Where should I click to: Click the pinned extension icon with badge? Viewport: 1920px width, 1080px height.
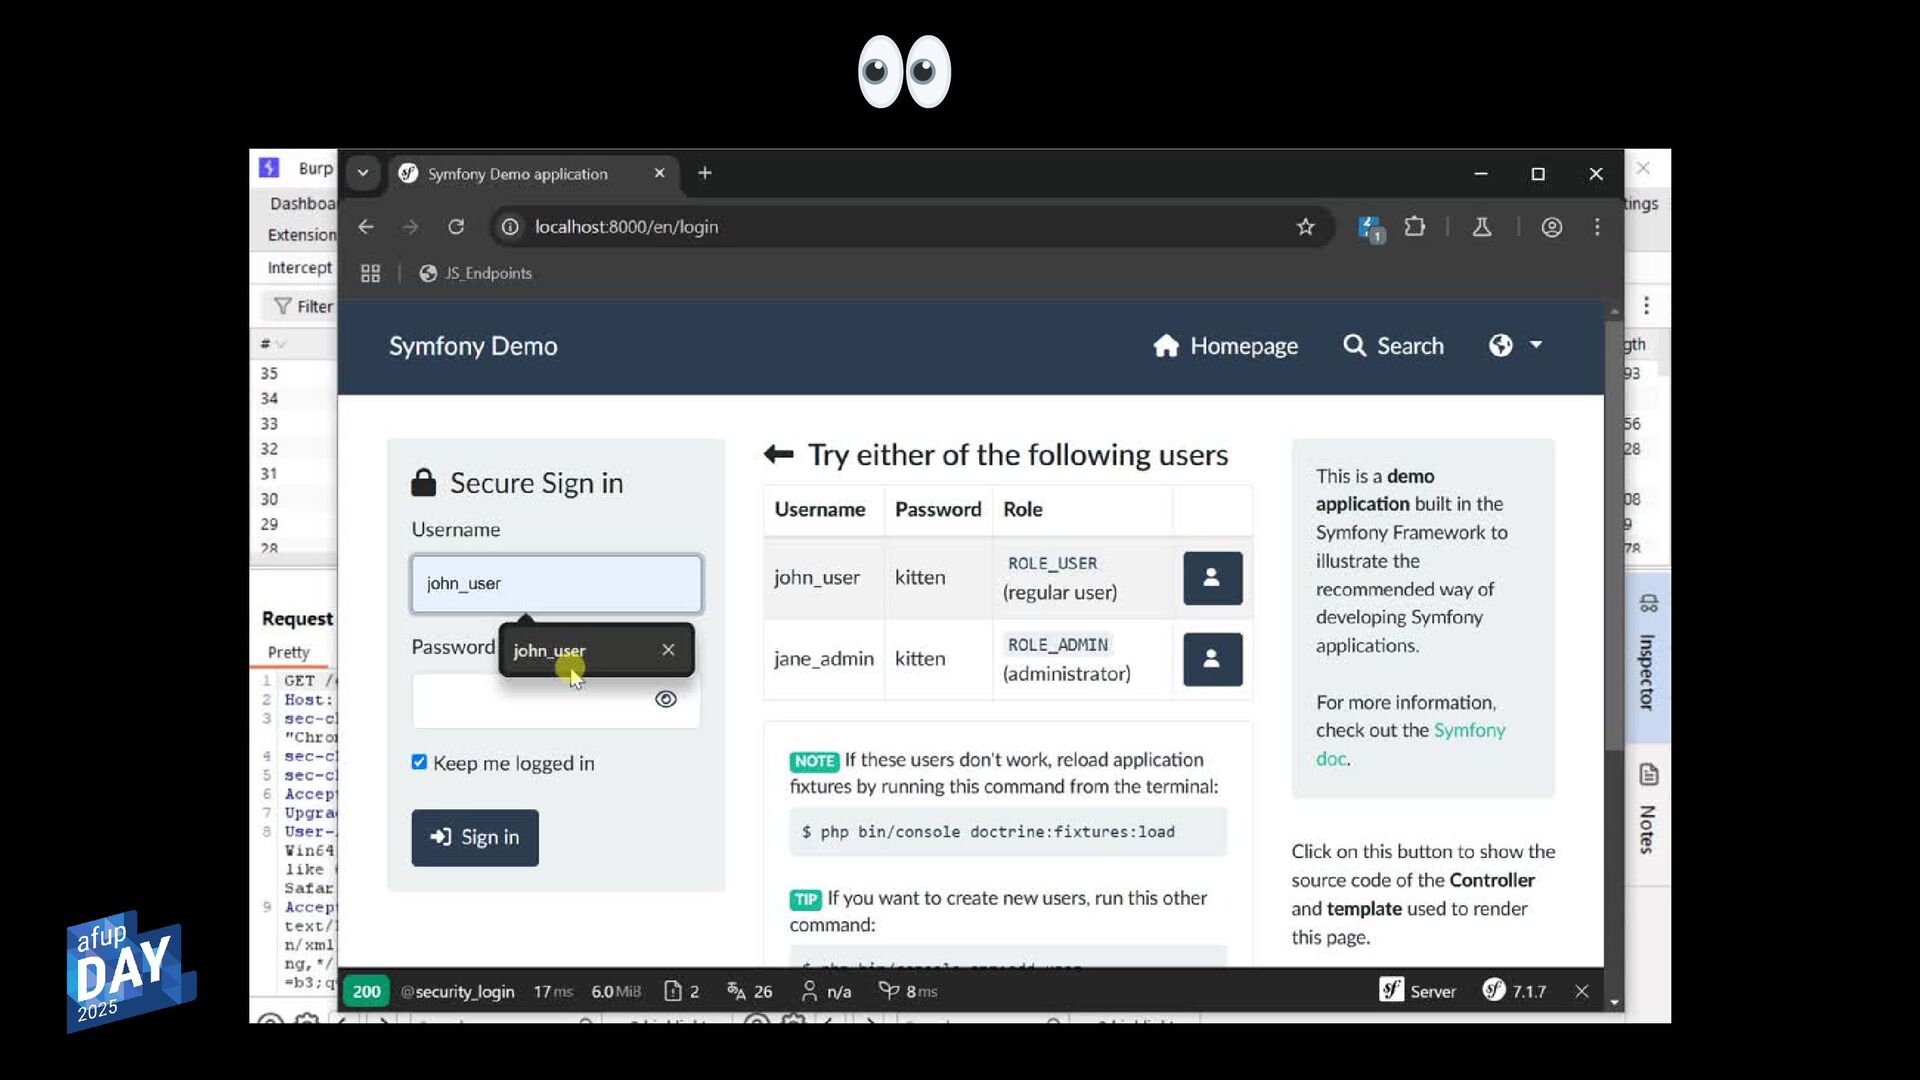(x=1370, y=229)
